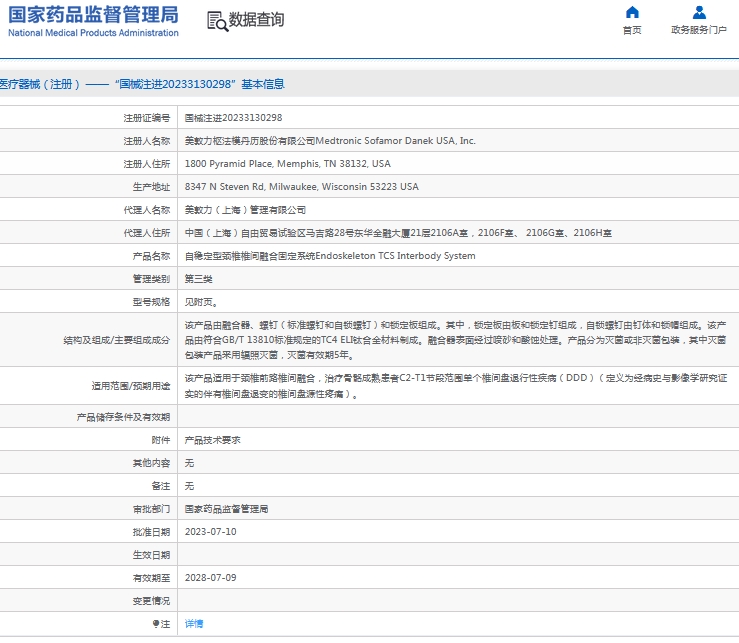Click the bullet icon beside 注 label
Screen dimensions: 739x643
pyautogui.click(x=156, y=624)
